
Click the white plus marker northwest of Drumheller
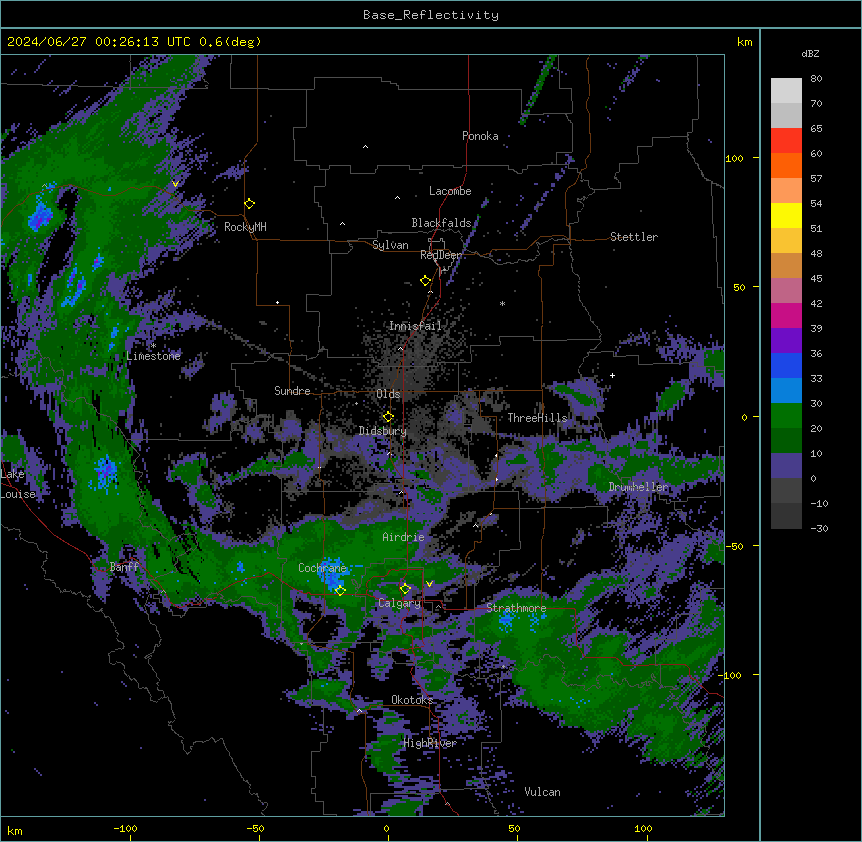pos(612,375)
